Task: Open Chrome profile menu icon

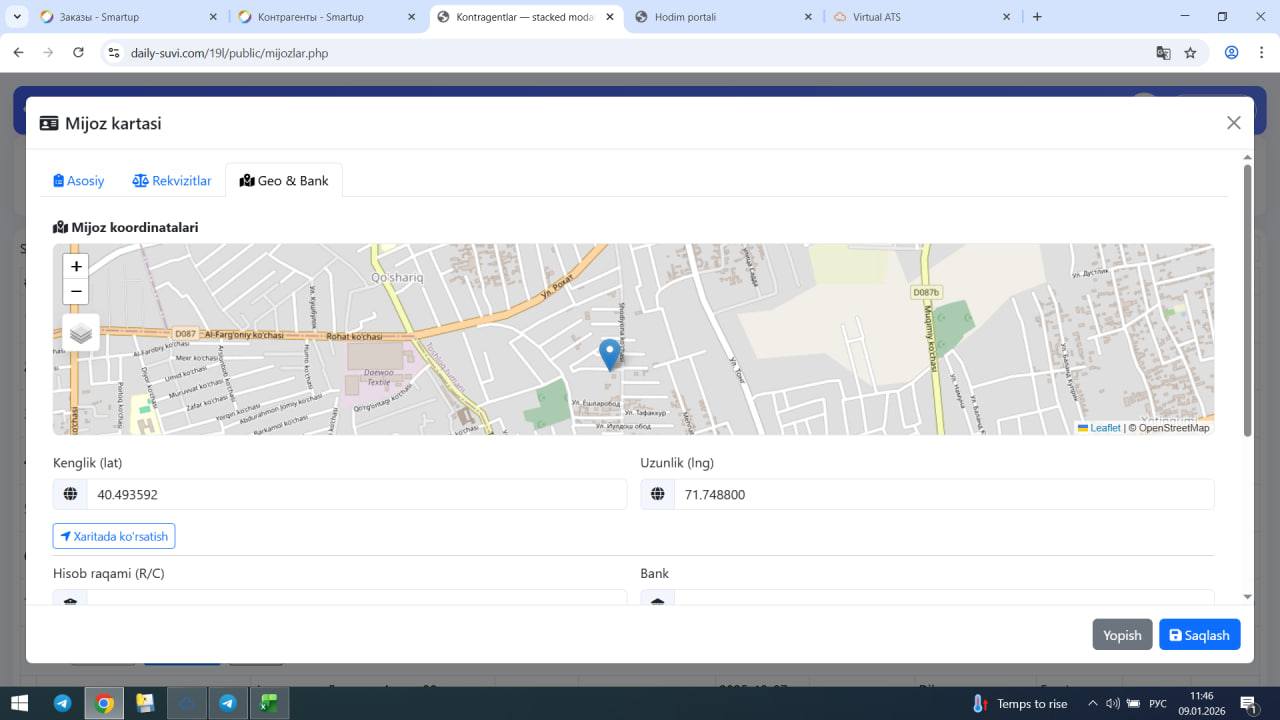Action: (x=1231, y=53)
